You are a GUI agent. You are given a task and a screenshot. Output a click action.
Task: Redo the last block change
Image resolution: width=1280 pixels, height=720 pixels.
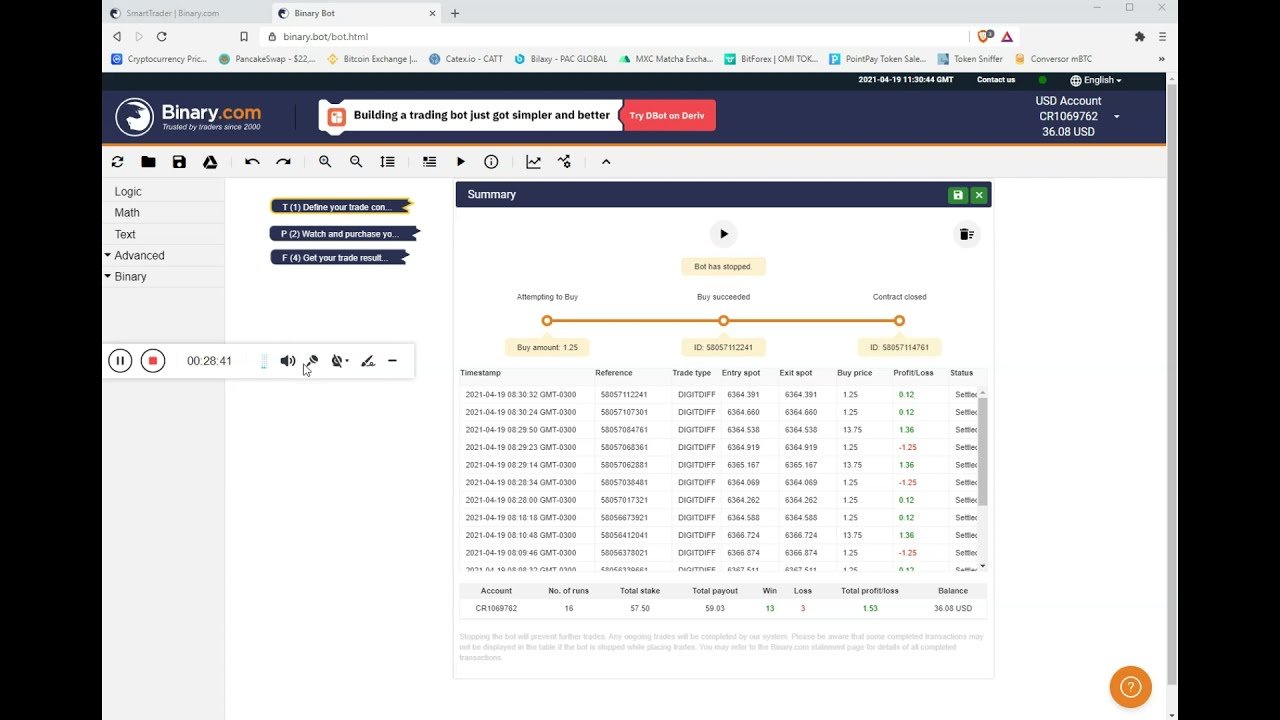pyautogui.click(x=283, y=162)
